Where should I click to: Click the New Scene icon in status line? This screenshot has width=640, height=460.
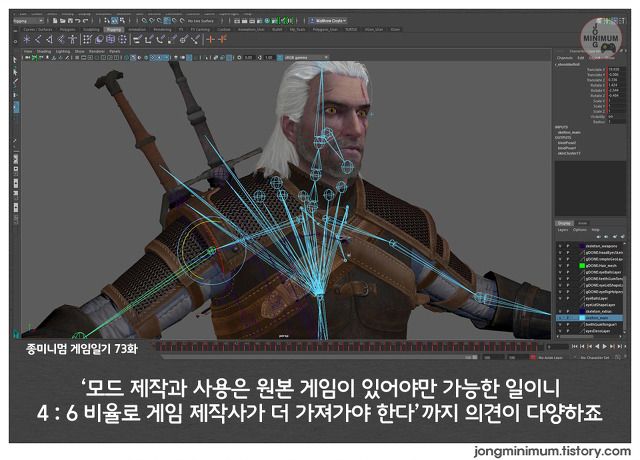(x=55, y=20)
